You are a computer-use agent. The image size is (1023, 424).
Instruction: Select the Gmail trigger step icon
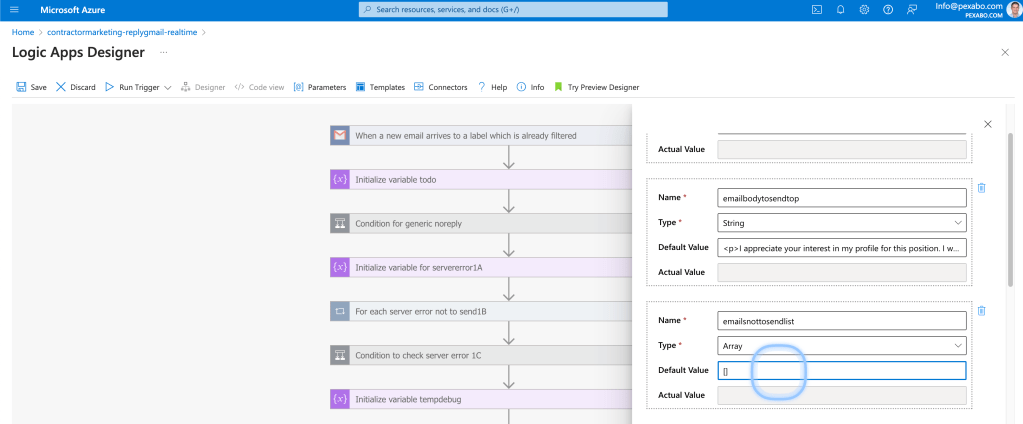(340, 136)
